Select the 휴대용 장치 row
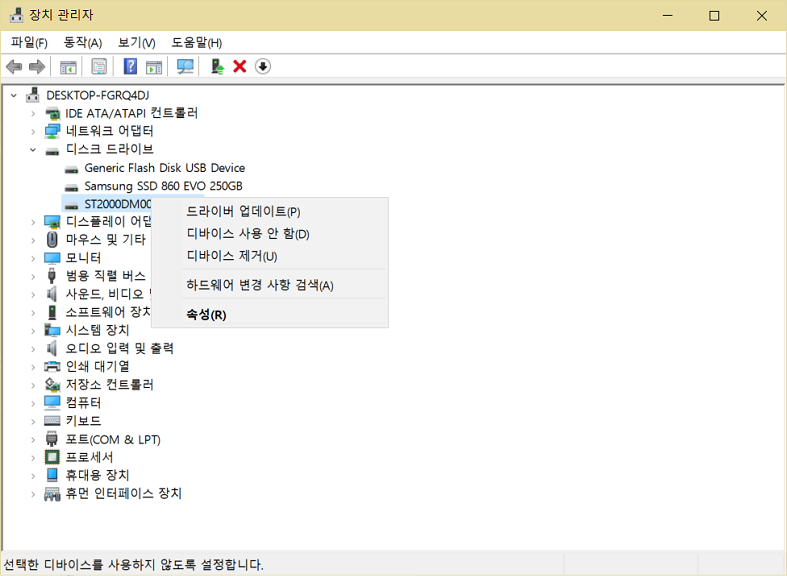The width and height of the screenshot is (787, 576). click(x=97, y=475)
